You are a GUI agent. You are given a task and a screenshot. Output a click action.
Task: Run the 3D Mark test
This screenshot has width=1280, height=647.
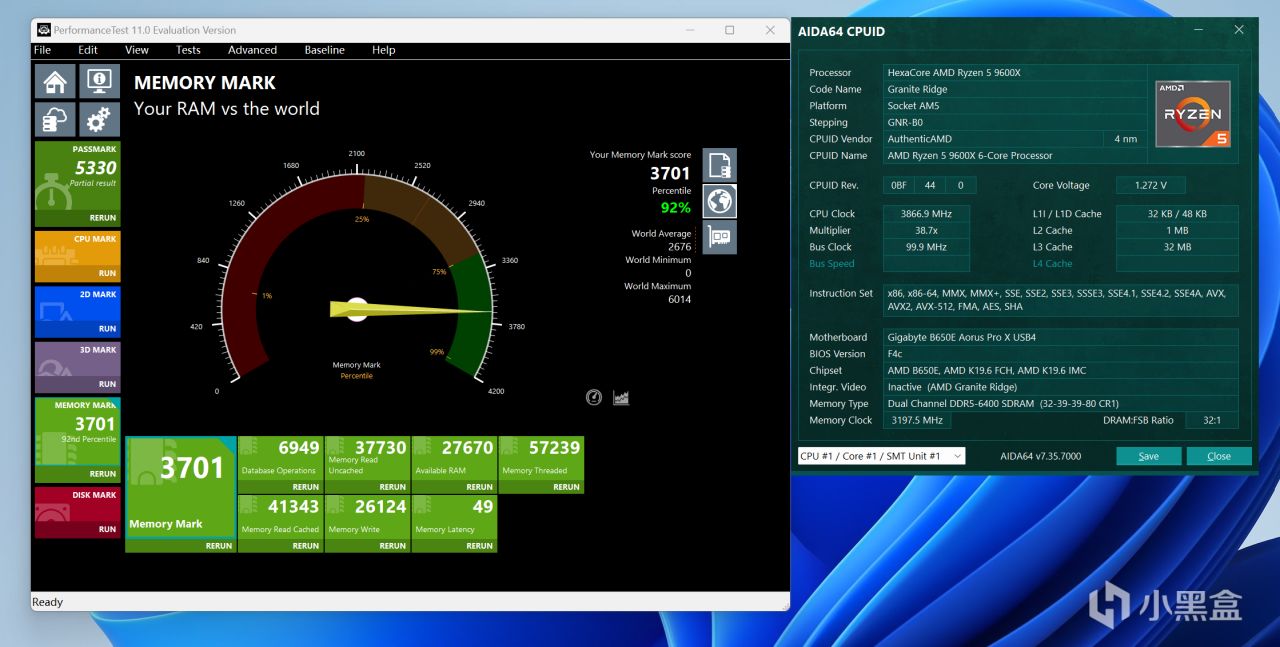click(x=107, y=384)
